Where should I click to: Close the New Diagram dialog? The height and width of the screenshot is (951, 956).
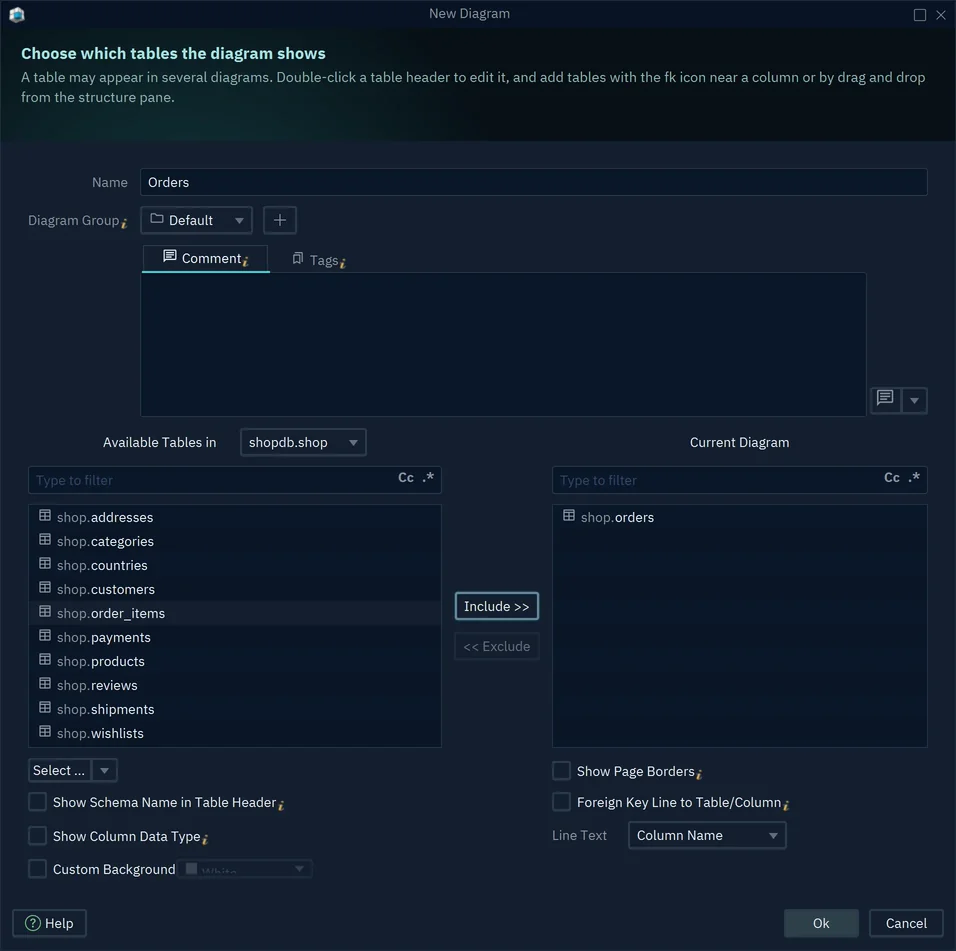(x=941, y=15)
